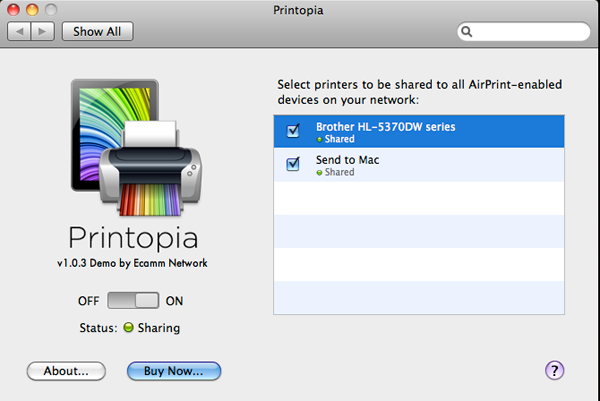Uncheck the Brother HL-5370DW series checkbox
Image resolution: width=600 pixels, height=401 pixels.
click(293, 130)
